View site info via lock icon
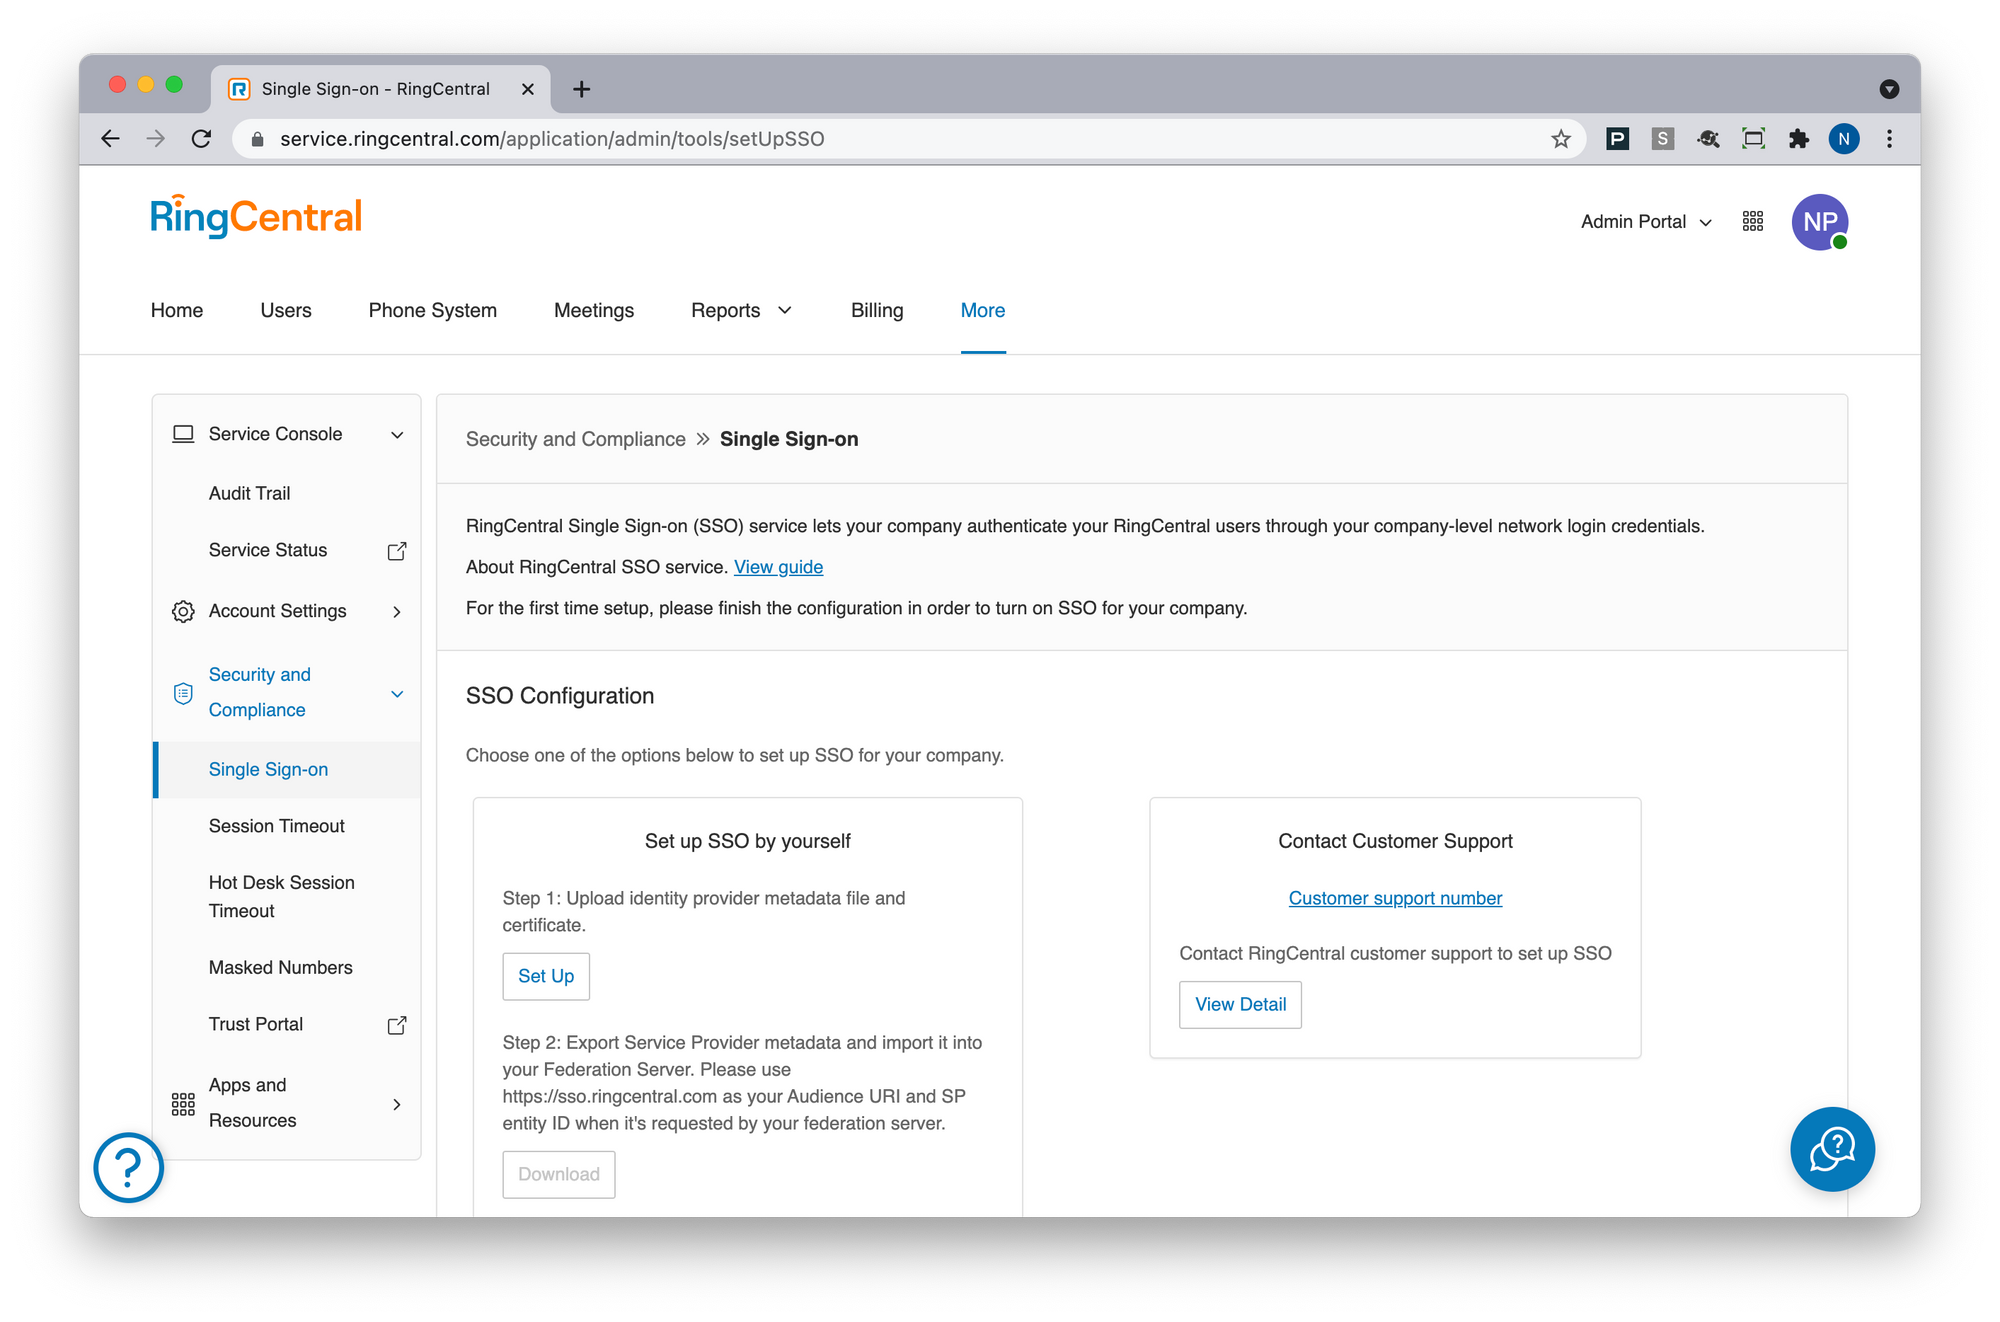Viewport: 2000px width, 1322px height. coord(257,139)
